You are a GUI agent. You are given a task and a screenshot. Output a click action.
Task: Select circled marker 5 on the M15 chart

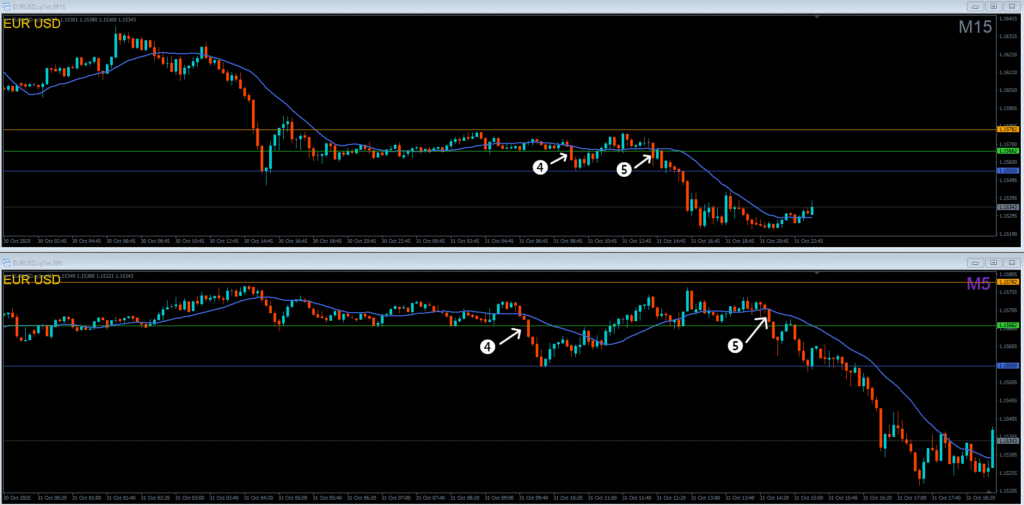(x=624, y=169)
